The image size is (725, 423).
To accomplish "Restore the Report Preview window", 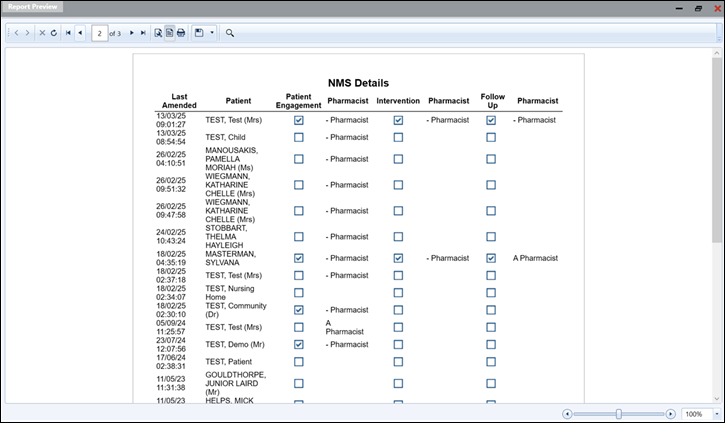I will pos(698,8).
